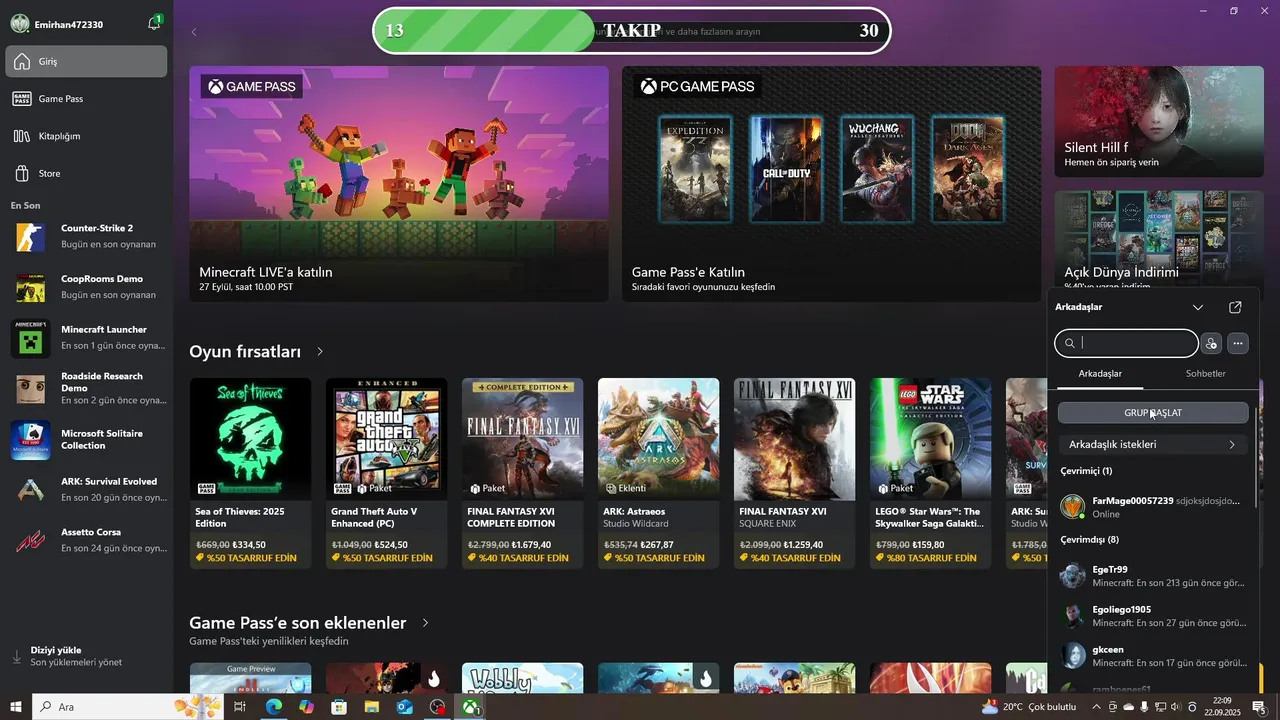Viewport: 1280px width, 720px height.
Task: Open Microsoft Store from taskbar
Action: pyautogui.click(x=339, y=707)
